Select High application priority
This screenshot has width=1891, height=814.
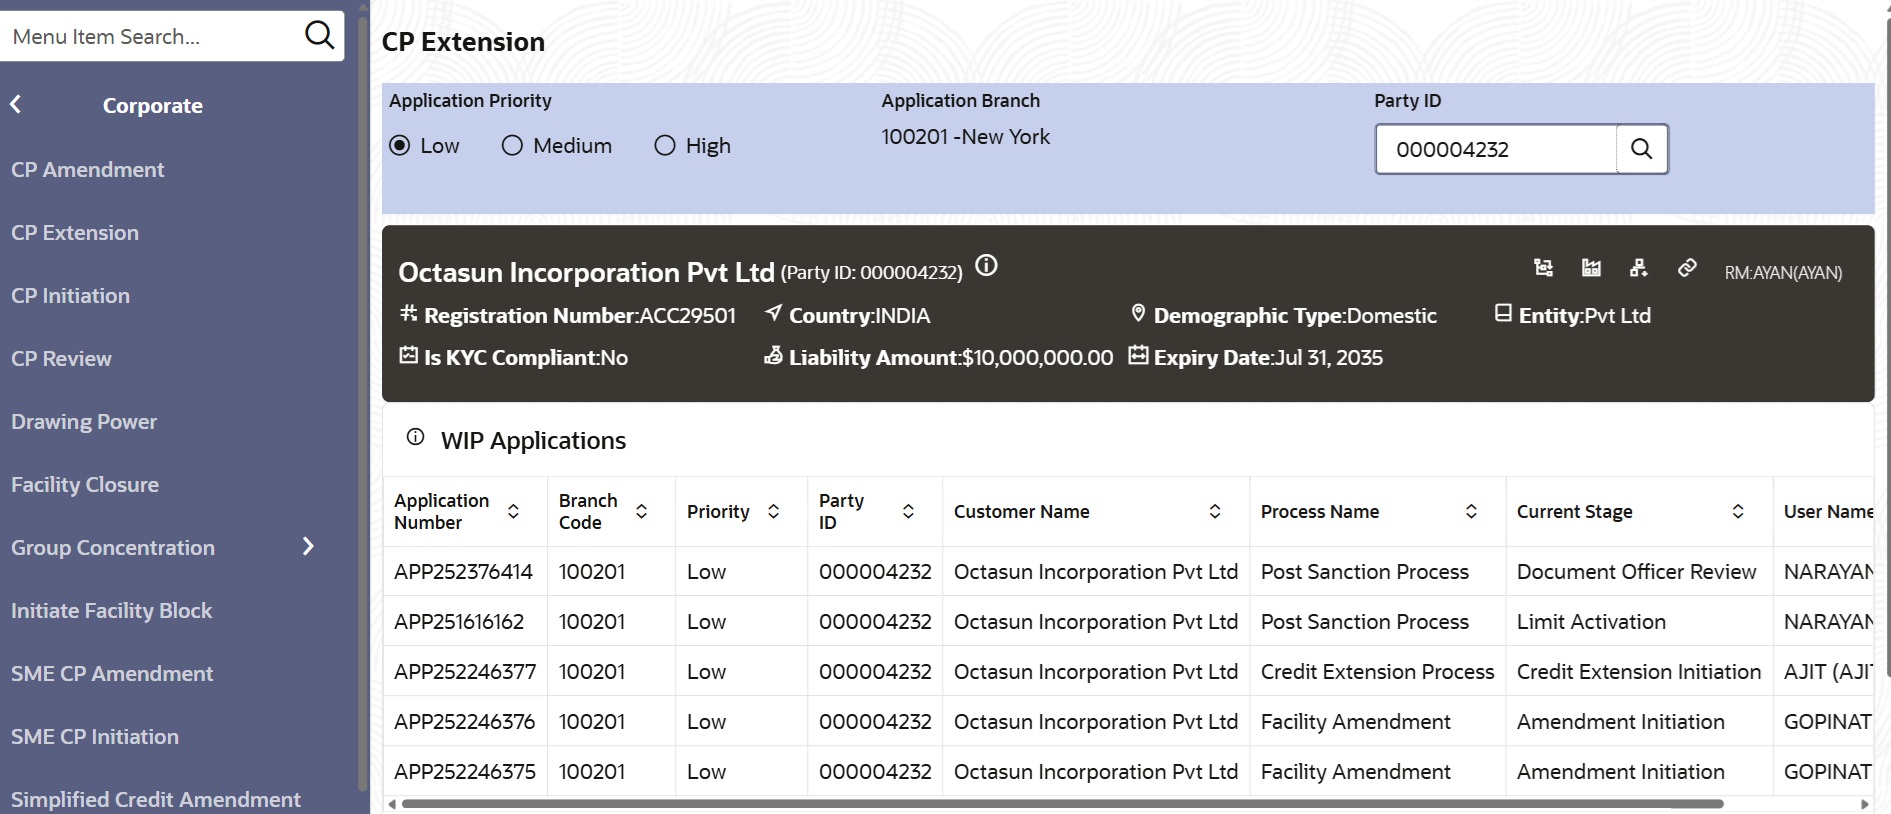[665, 146]
